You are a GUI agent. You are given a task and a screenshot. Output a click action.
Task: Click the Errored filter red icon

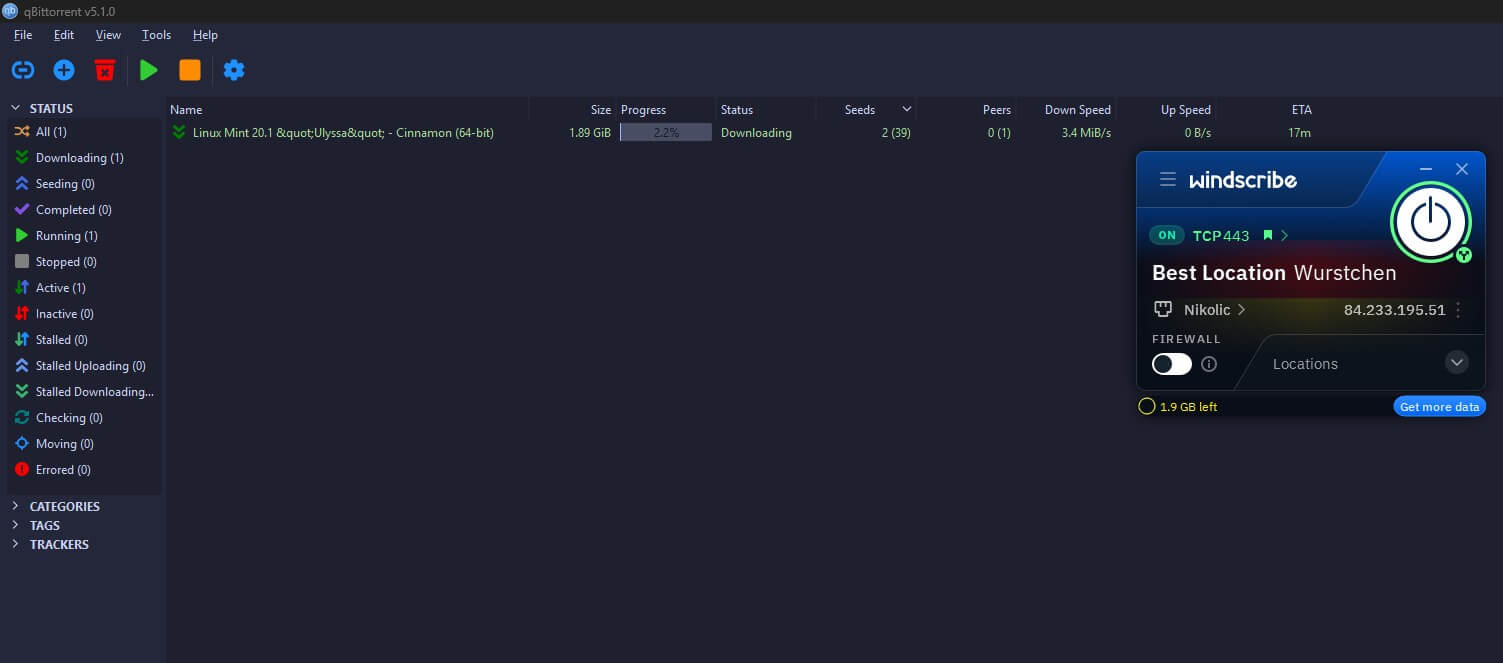pos(22,470)
